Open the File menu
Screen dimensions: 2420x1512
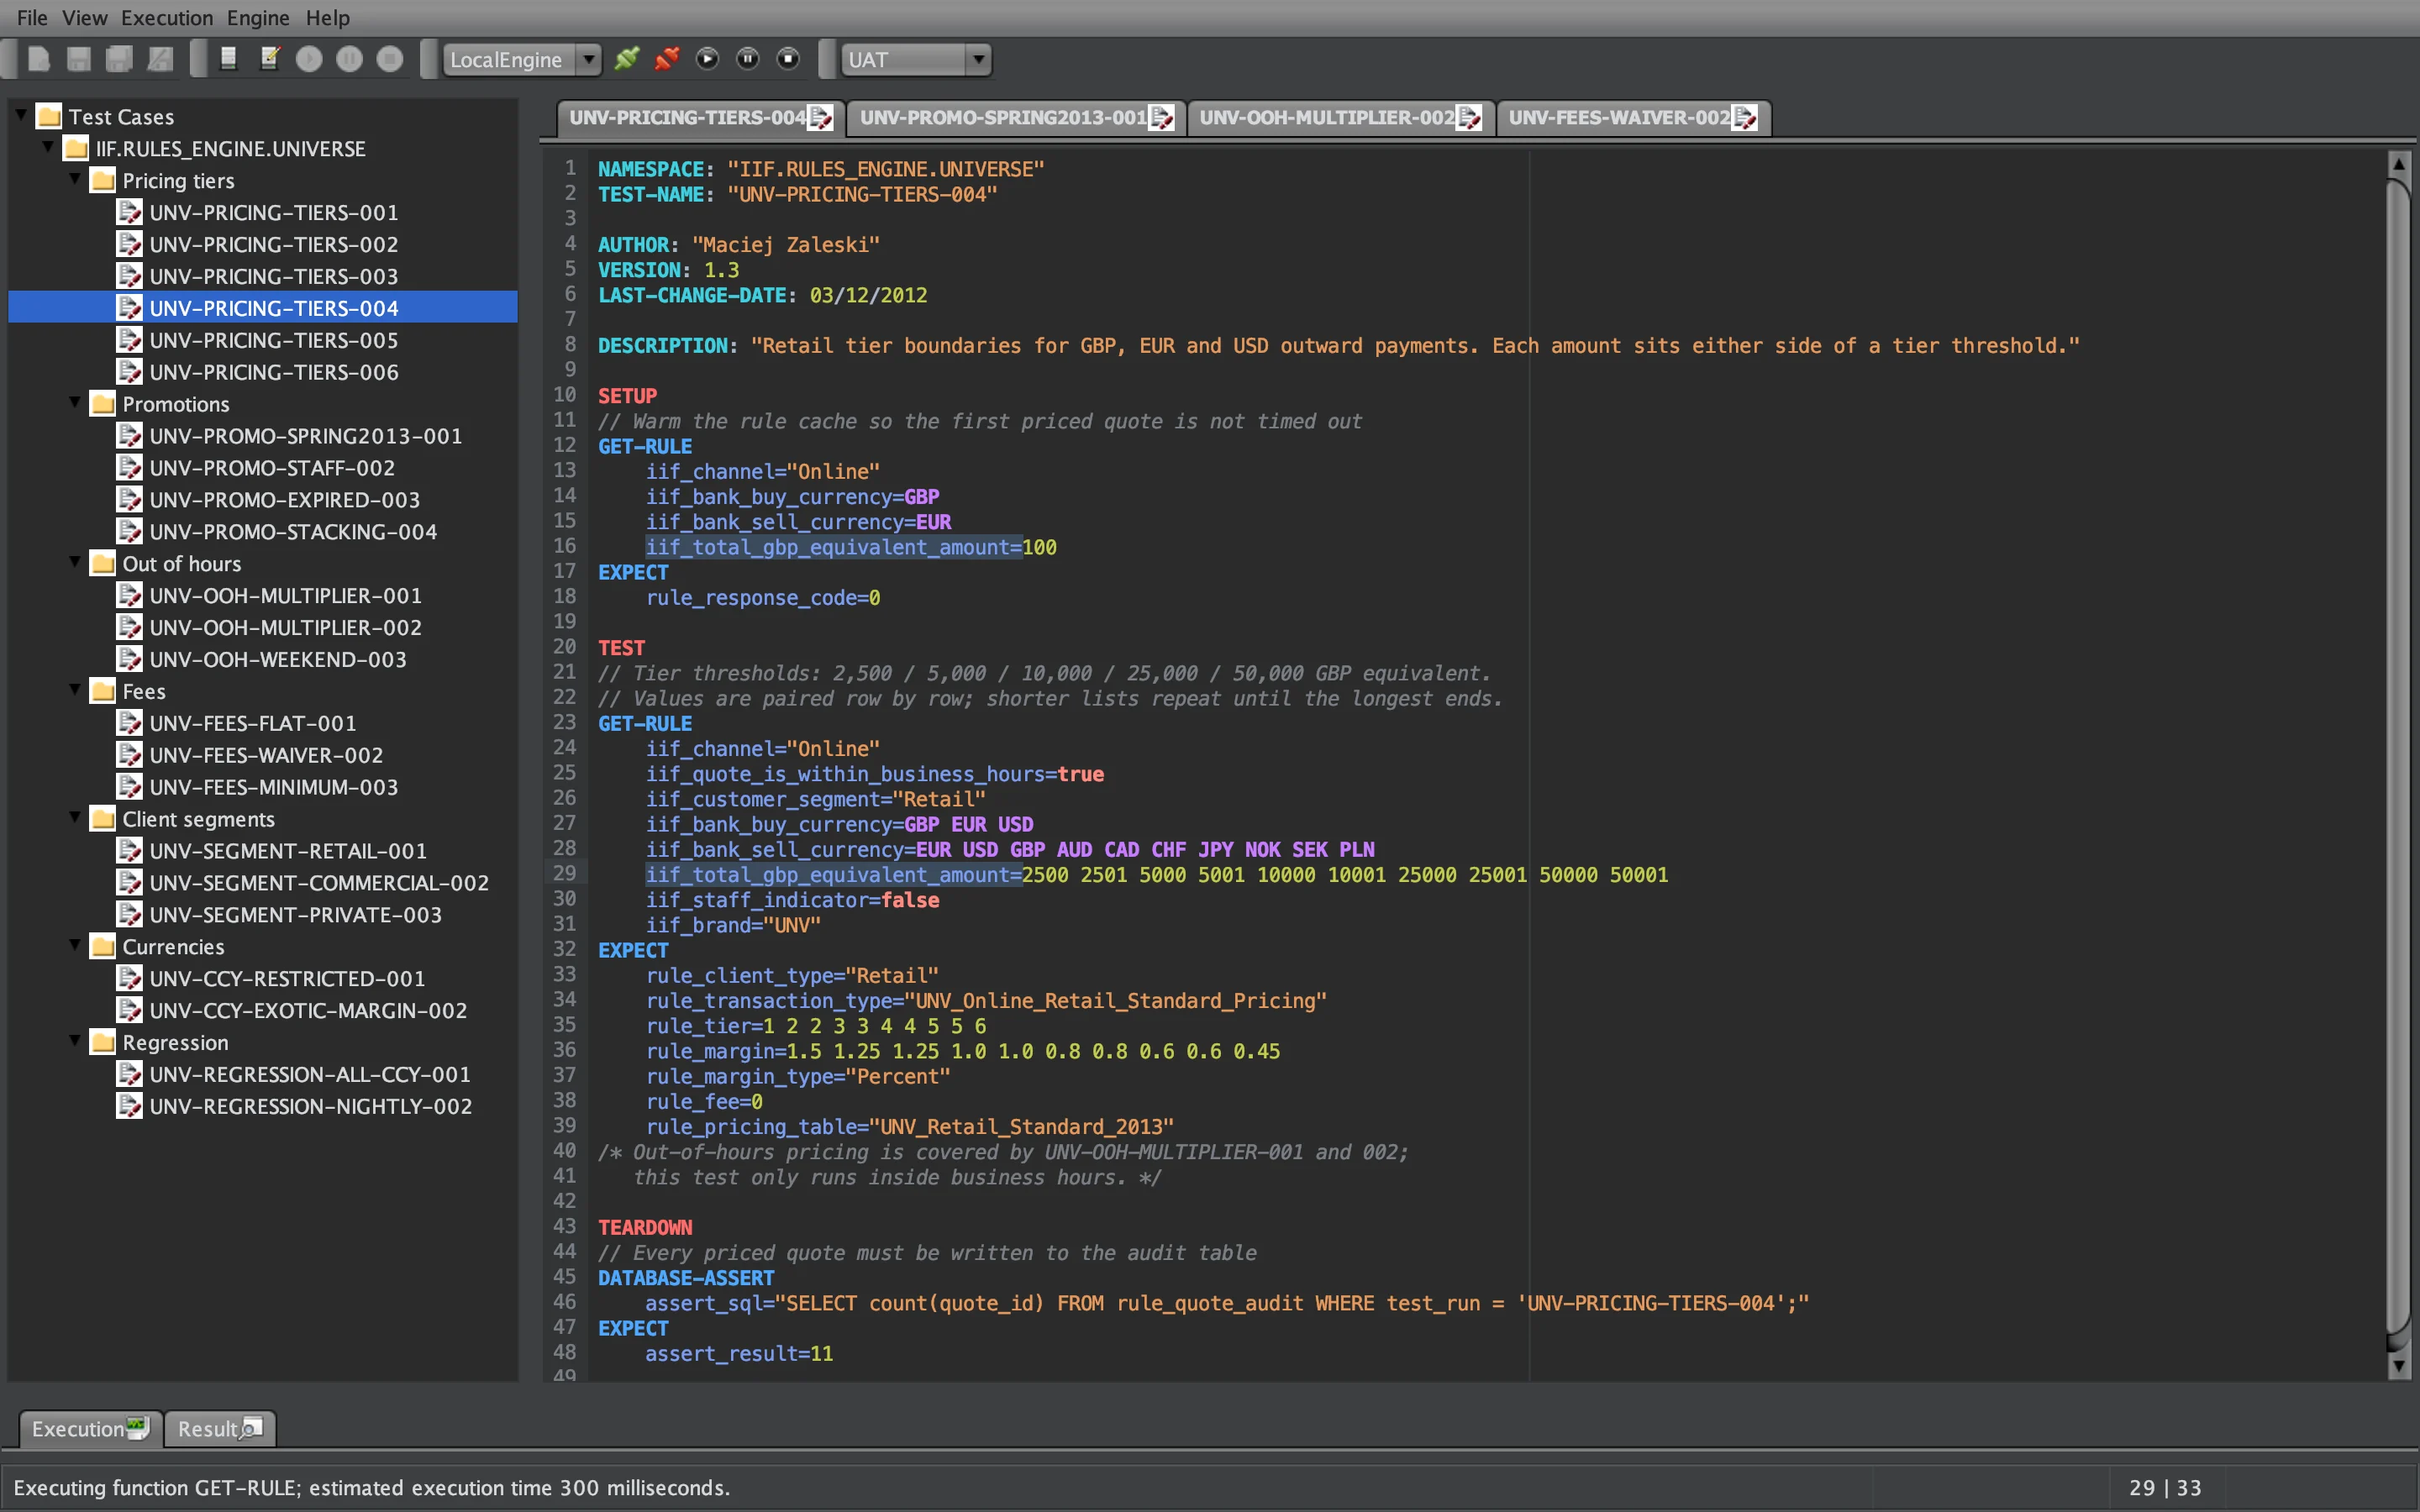[x=32, y=18]
